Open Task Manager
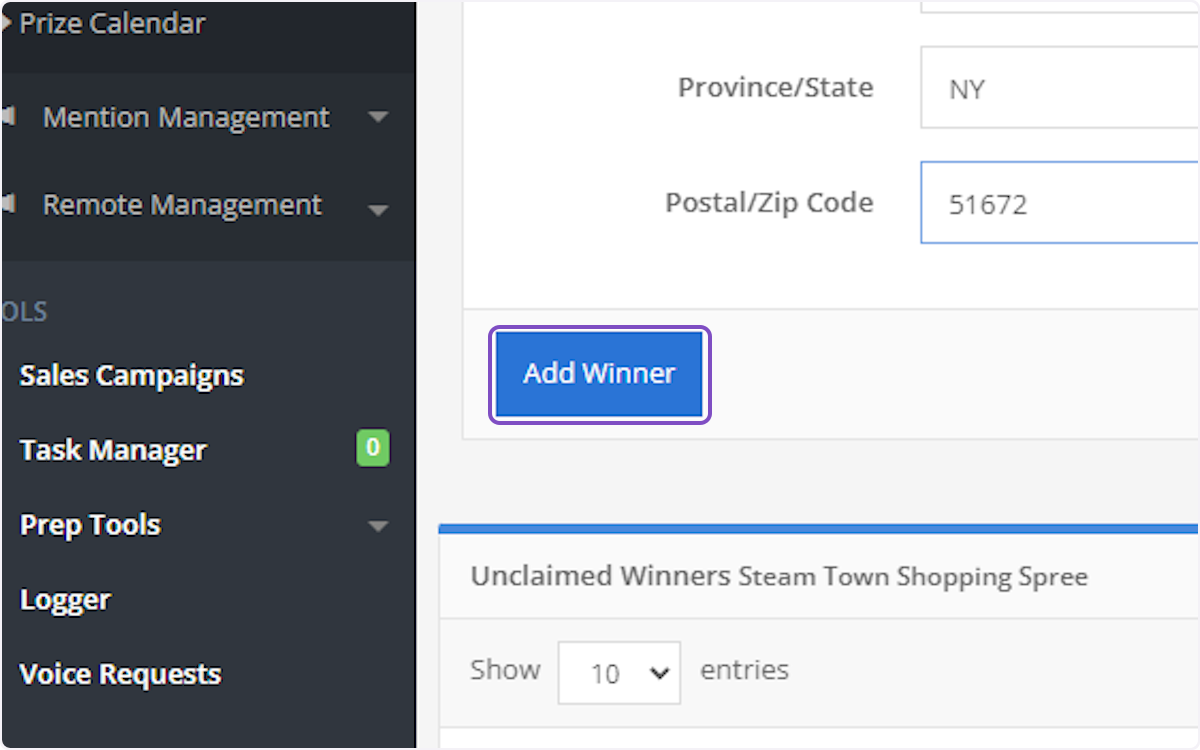1200x750 pixels. [112, 450]
